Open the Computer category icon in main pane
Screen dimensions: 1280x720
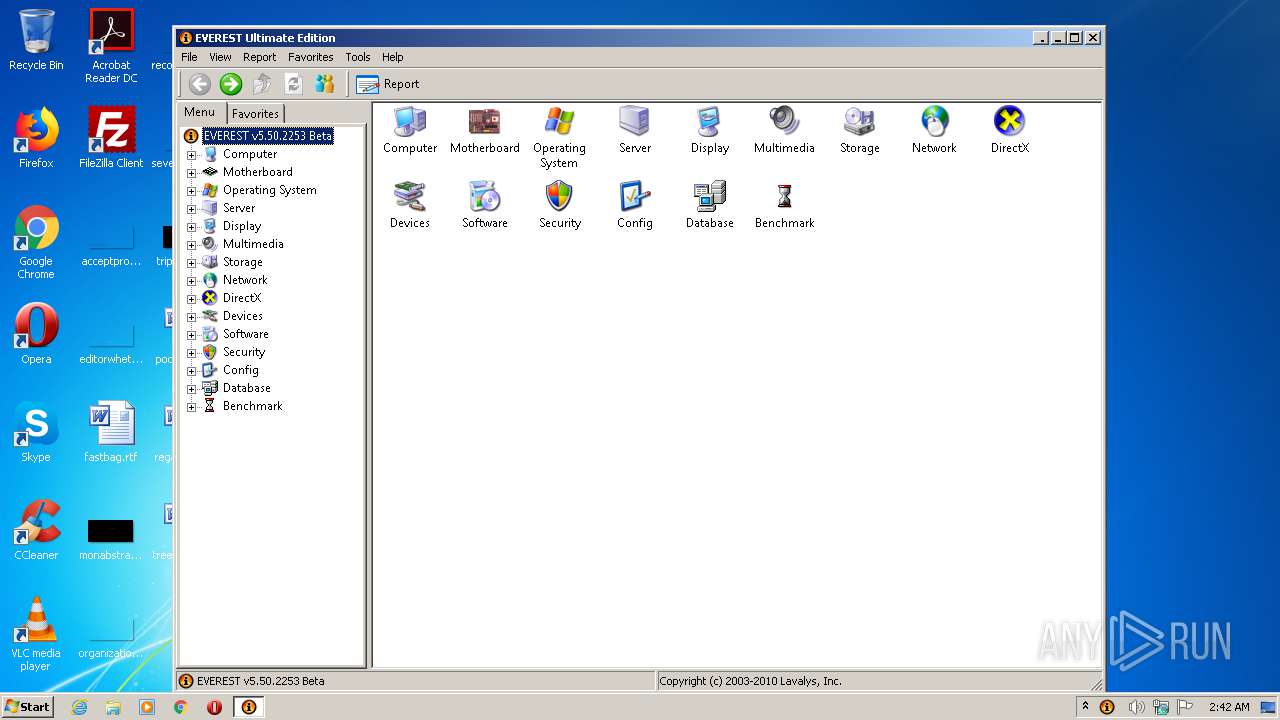[410, 122]
